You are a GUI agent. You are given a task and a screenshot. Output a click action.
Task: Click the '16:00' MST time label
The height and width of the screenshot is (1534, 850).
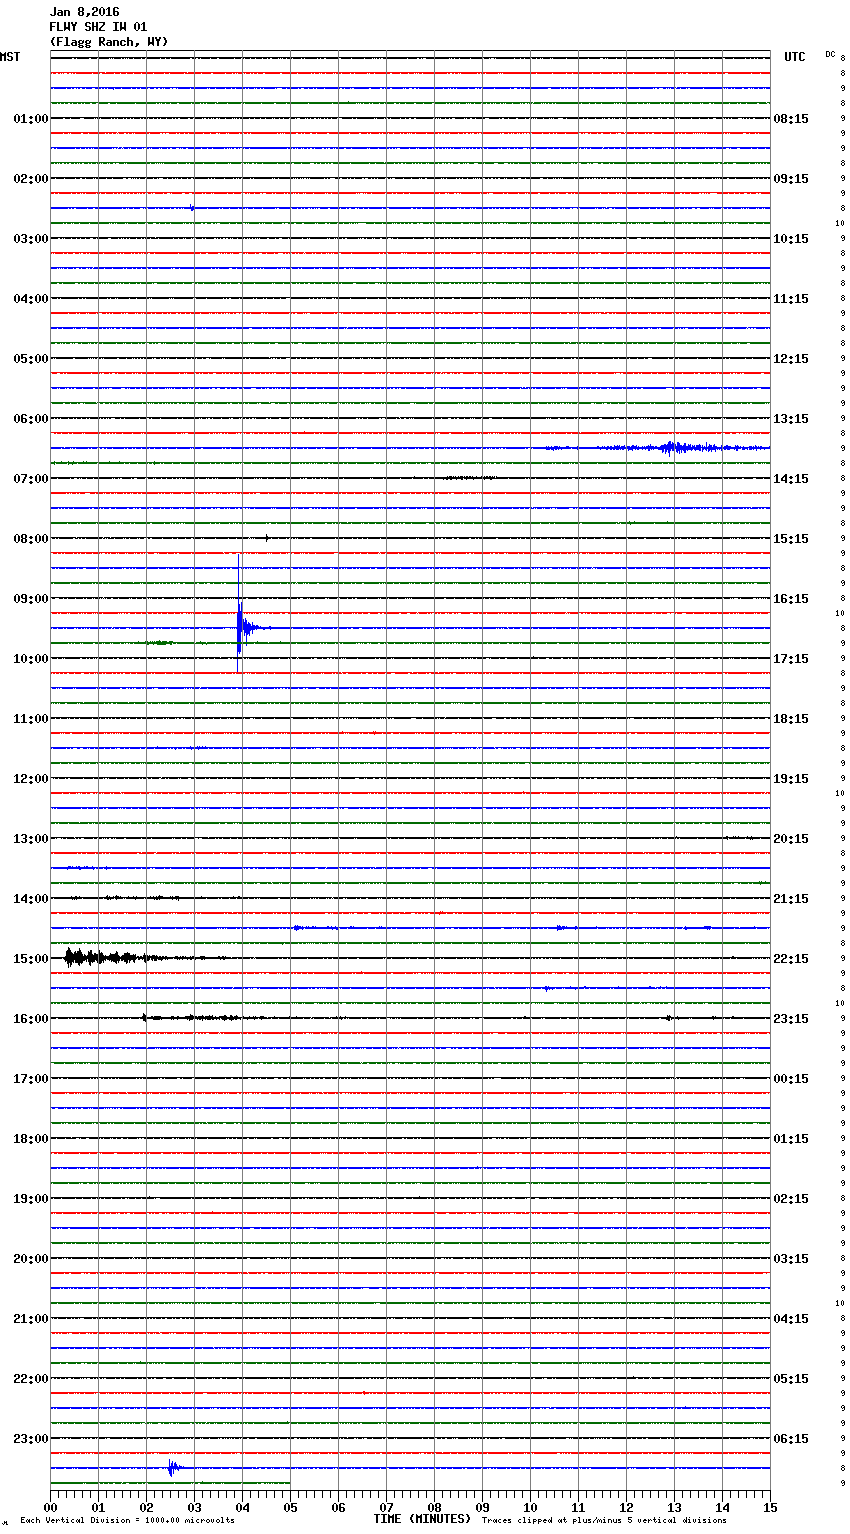point(31,1019)
